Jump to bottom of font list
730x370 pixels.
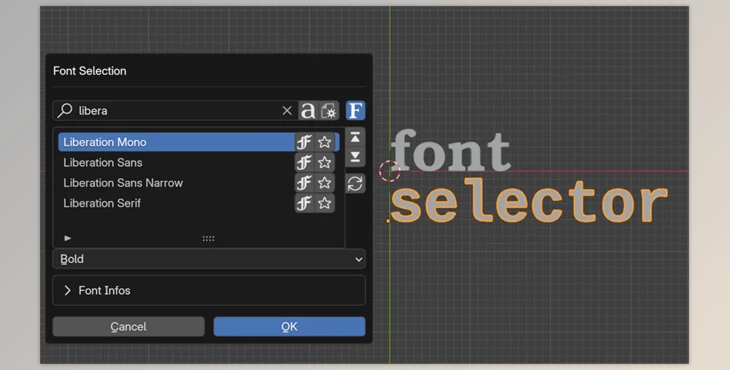pyautogui.click(x=355, y=156)
